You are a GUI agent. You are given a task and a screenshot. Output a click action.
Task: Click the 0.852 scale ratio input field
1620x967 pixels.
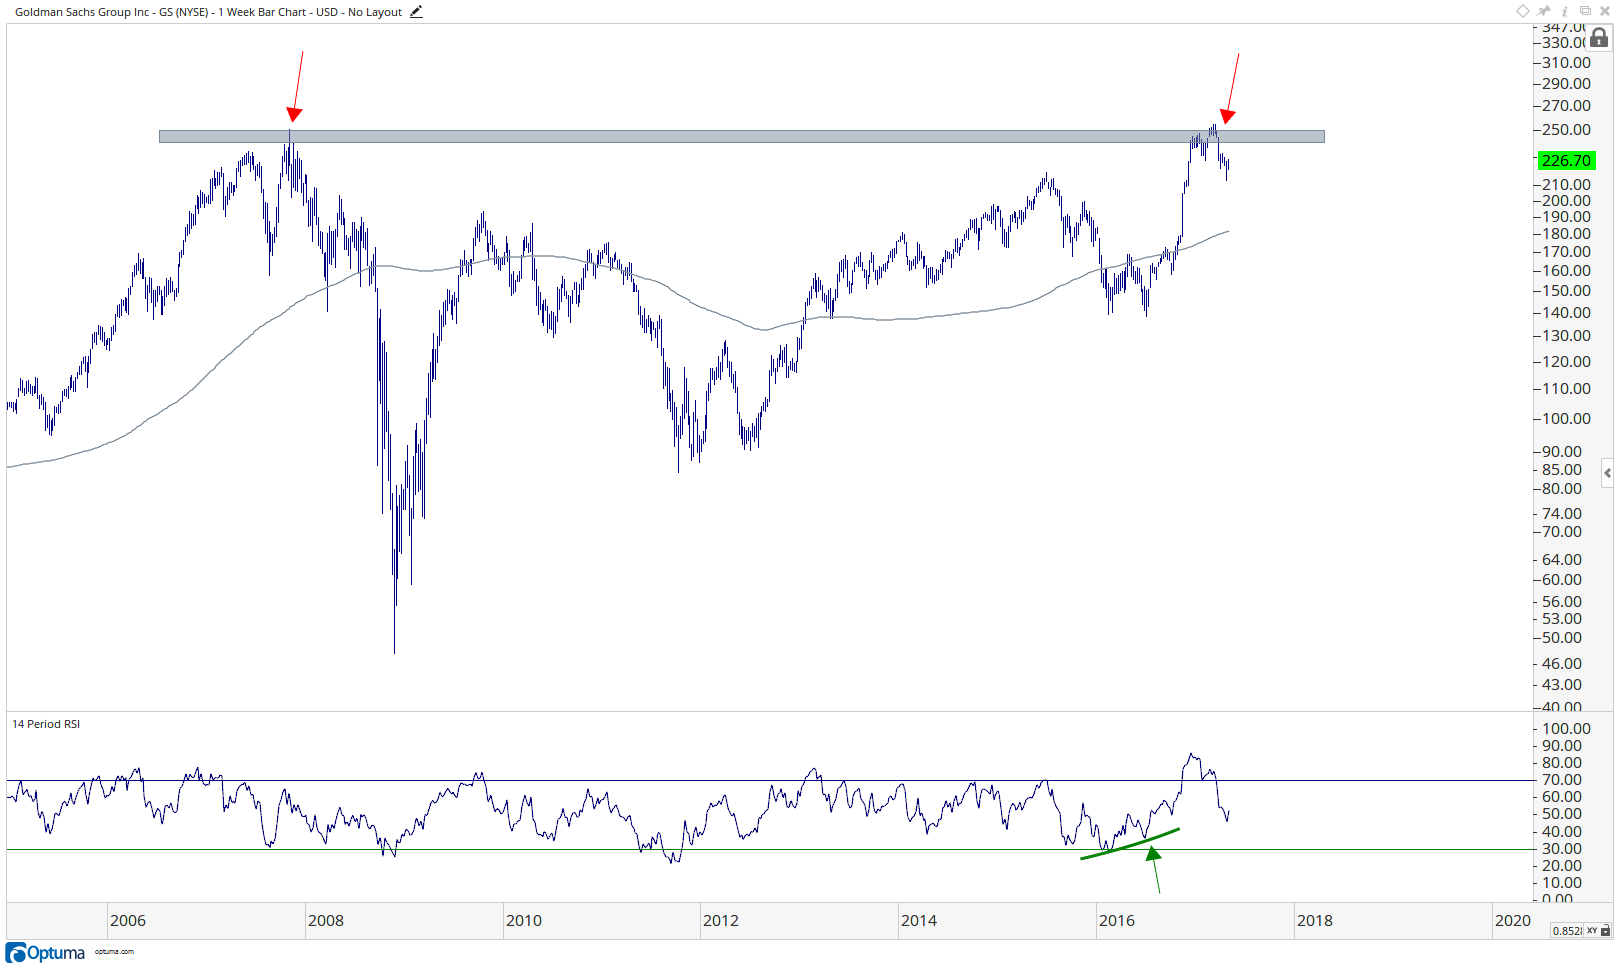click(1567, 931)
